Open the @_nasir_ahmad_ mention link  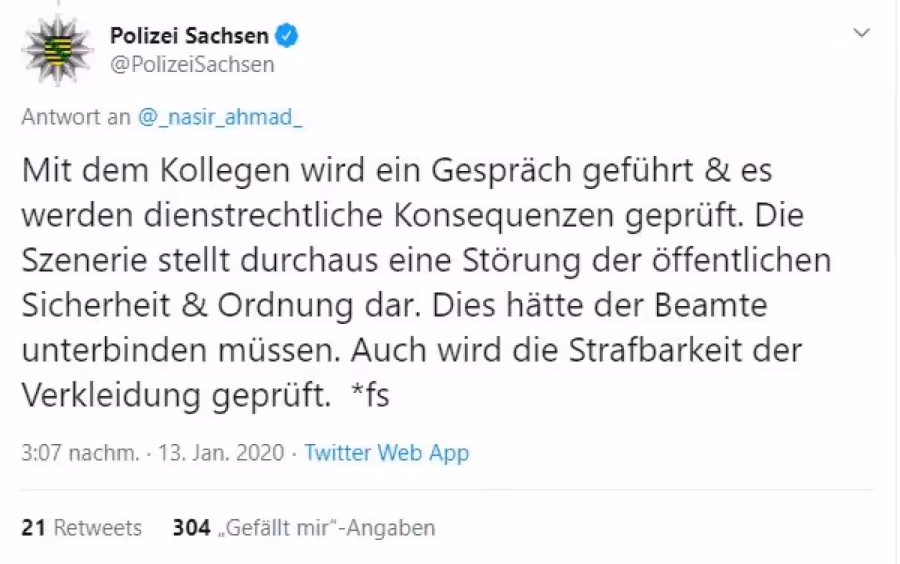click(220, 117)
